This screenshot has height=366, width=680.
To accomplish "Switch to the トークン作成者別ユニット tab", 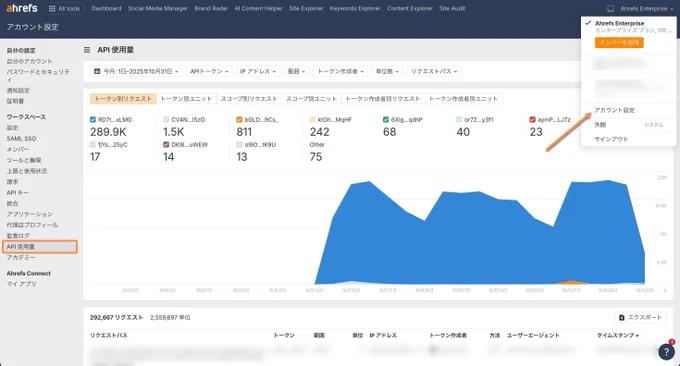I will click(x=463, y=99).
